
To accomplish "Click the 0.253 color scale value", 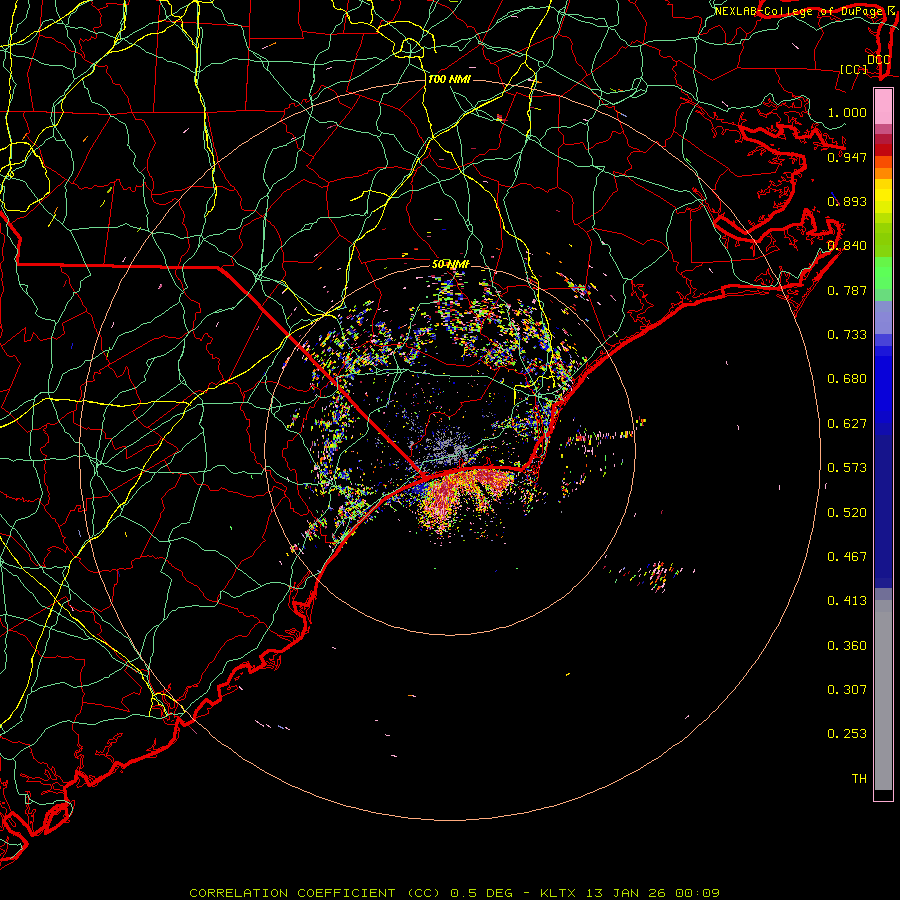I will 847,734.
